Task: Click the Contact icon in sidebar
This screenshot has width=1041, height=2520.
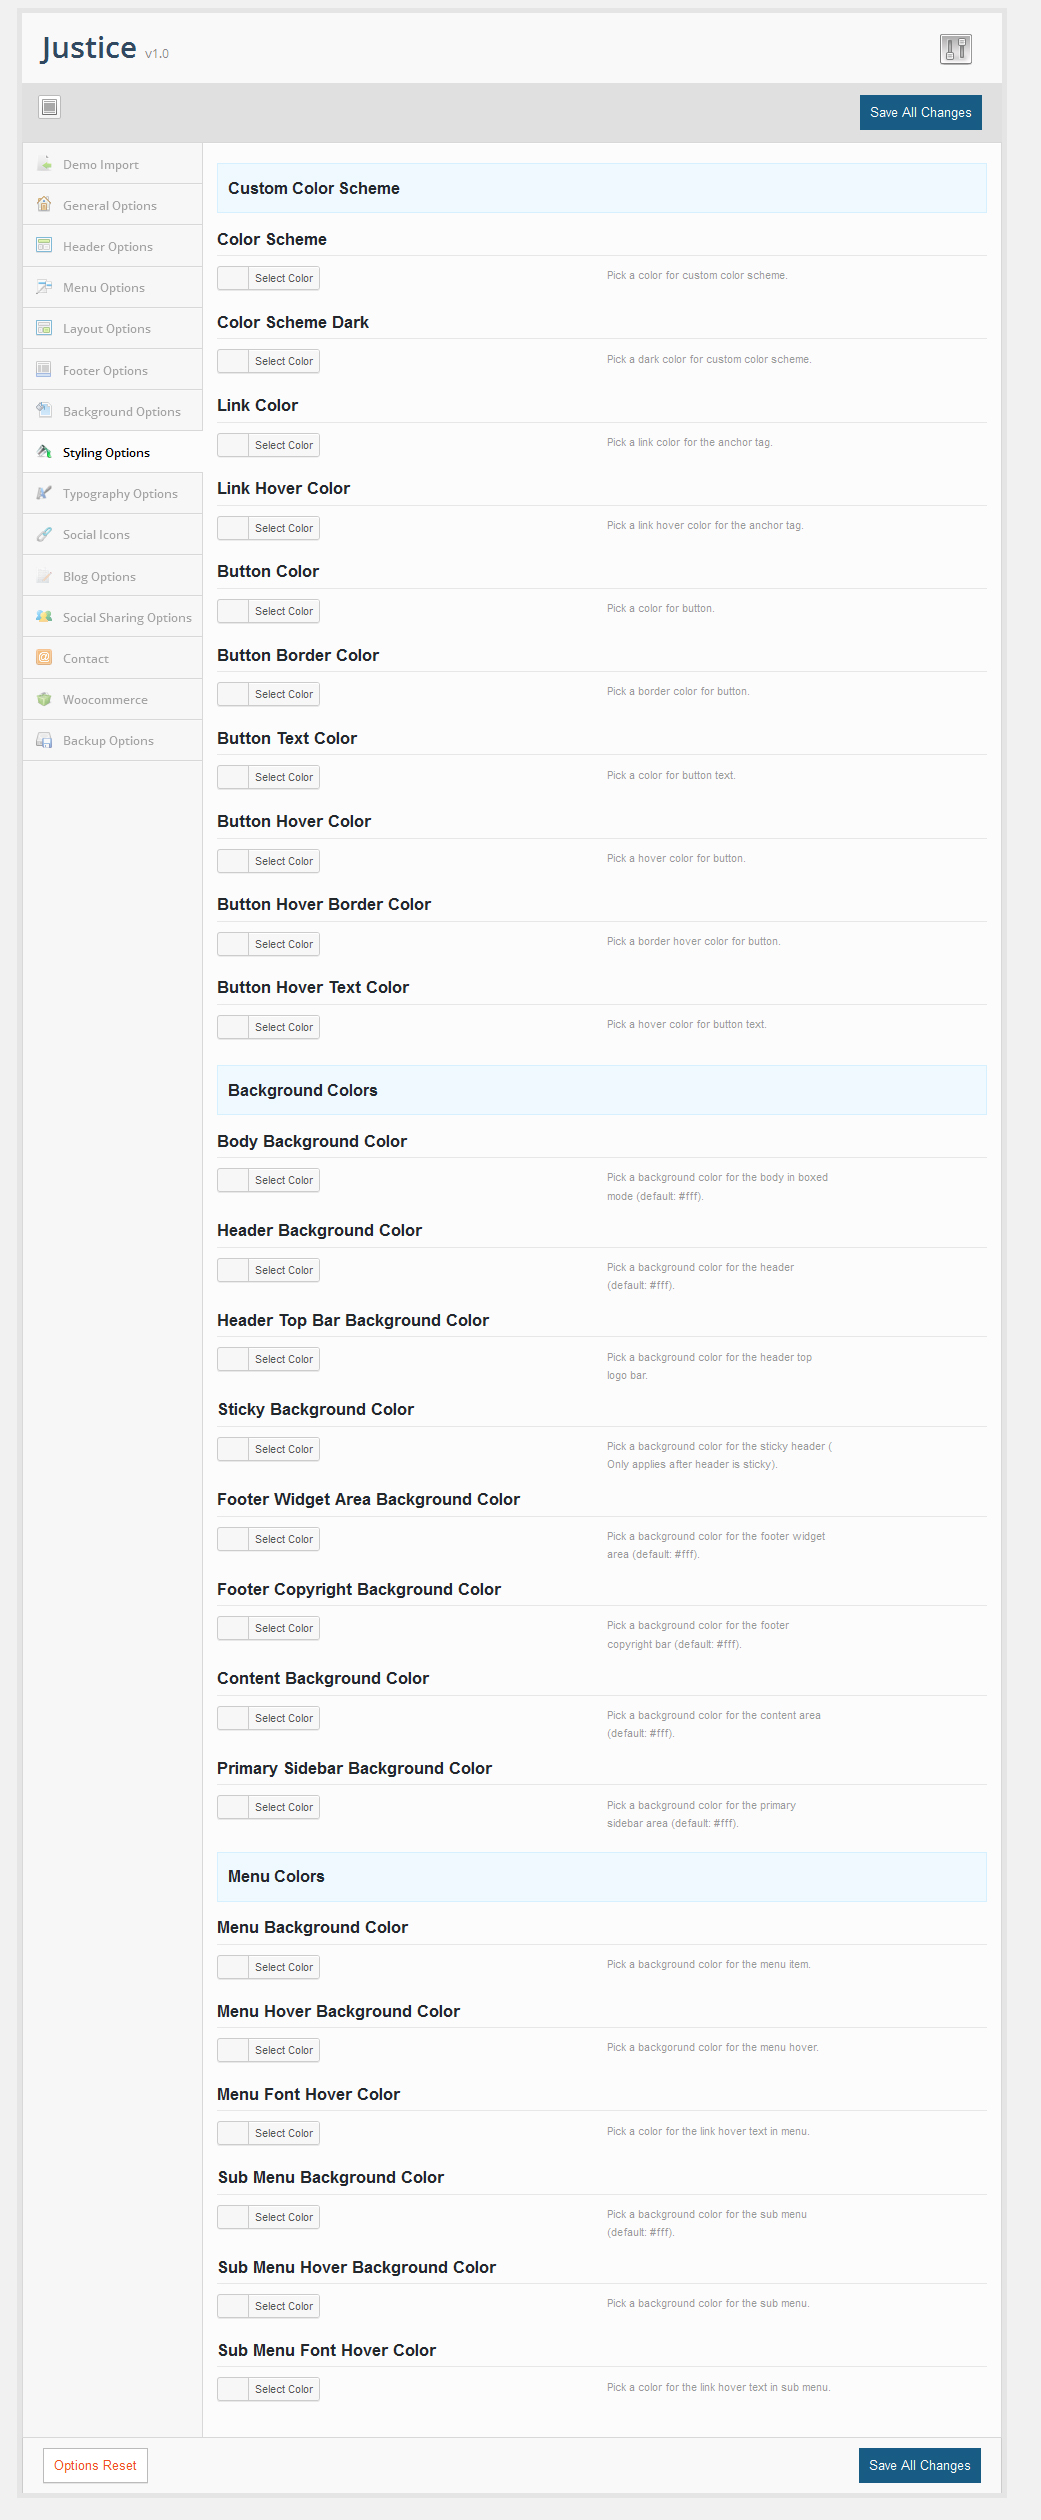Action: (44, 658)
